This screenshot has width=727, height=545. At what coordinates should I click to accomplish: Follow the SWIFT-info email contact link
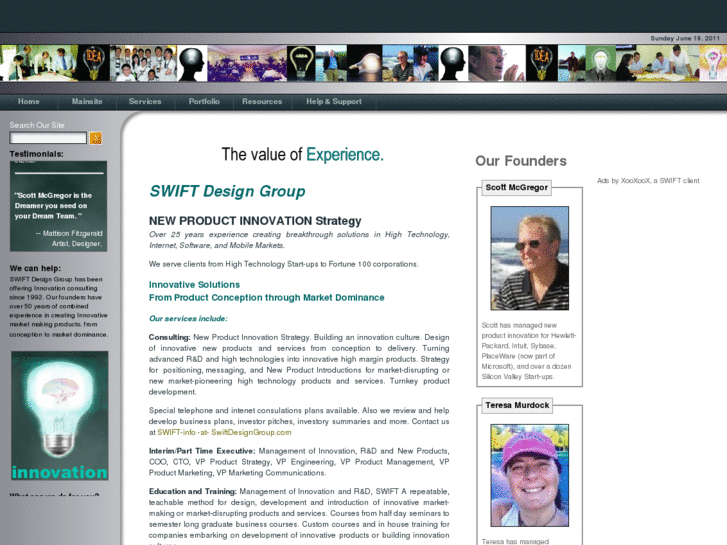coord(224,432)
